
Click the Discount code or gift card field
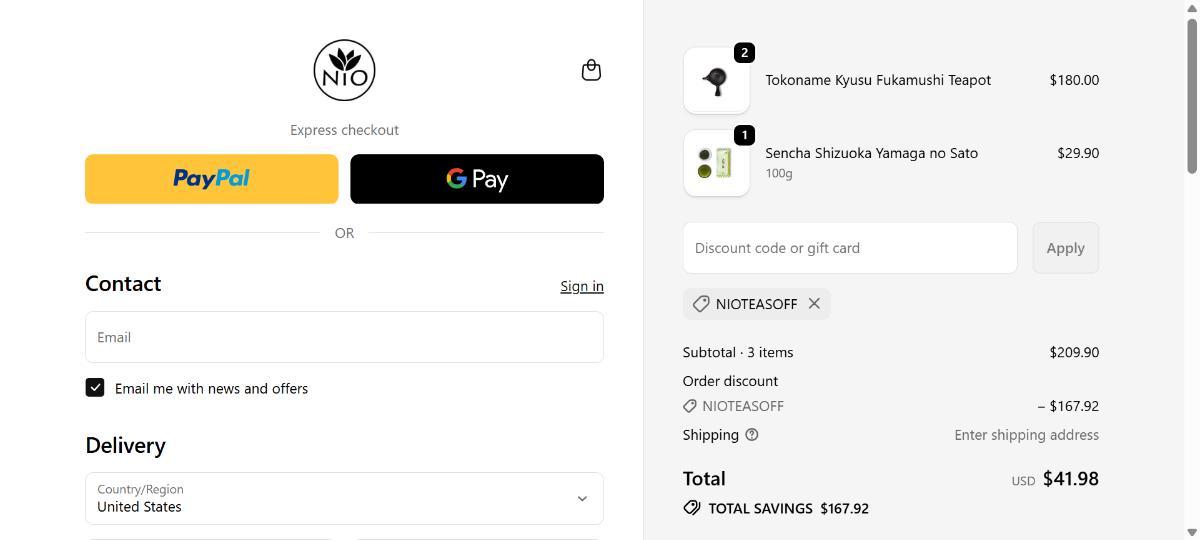click(850, 248)
